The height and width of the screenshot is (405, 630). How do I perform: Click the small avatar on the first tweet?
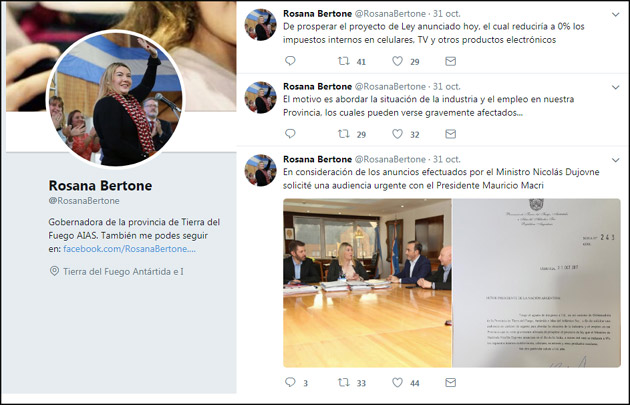pyautogui.click(x=261, y=24)
